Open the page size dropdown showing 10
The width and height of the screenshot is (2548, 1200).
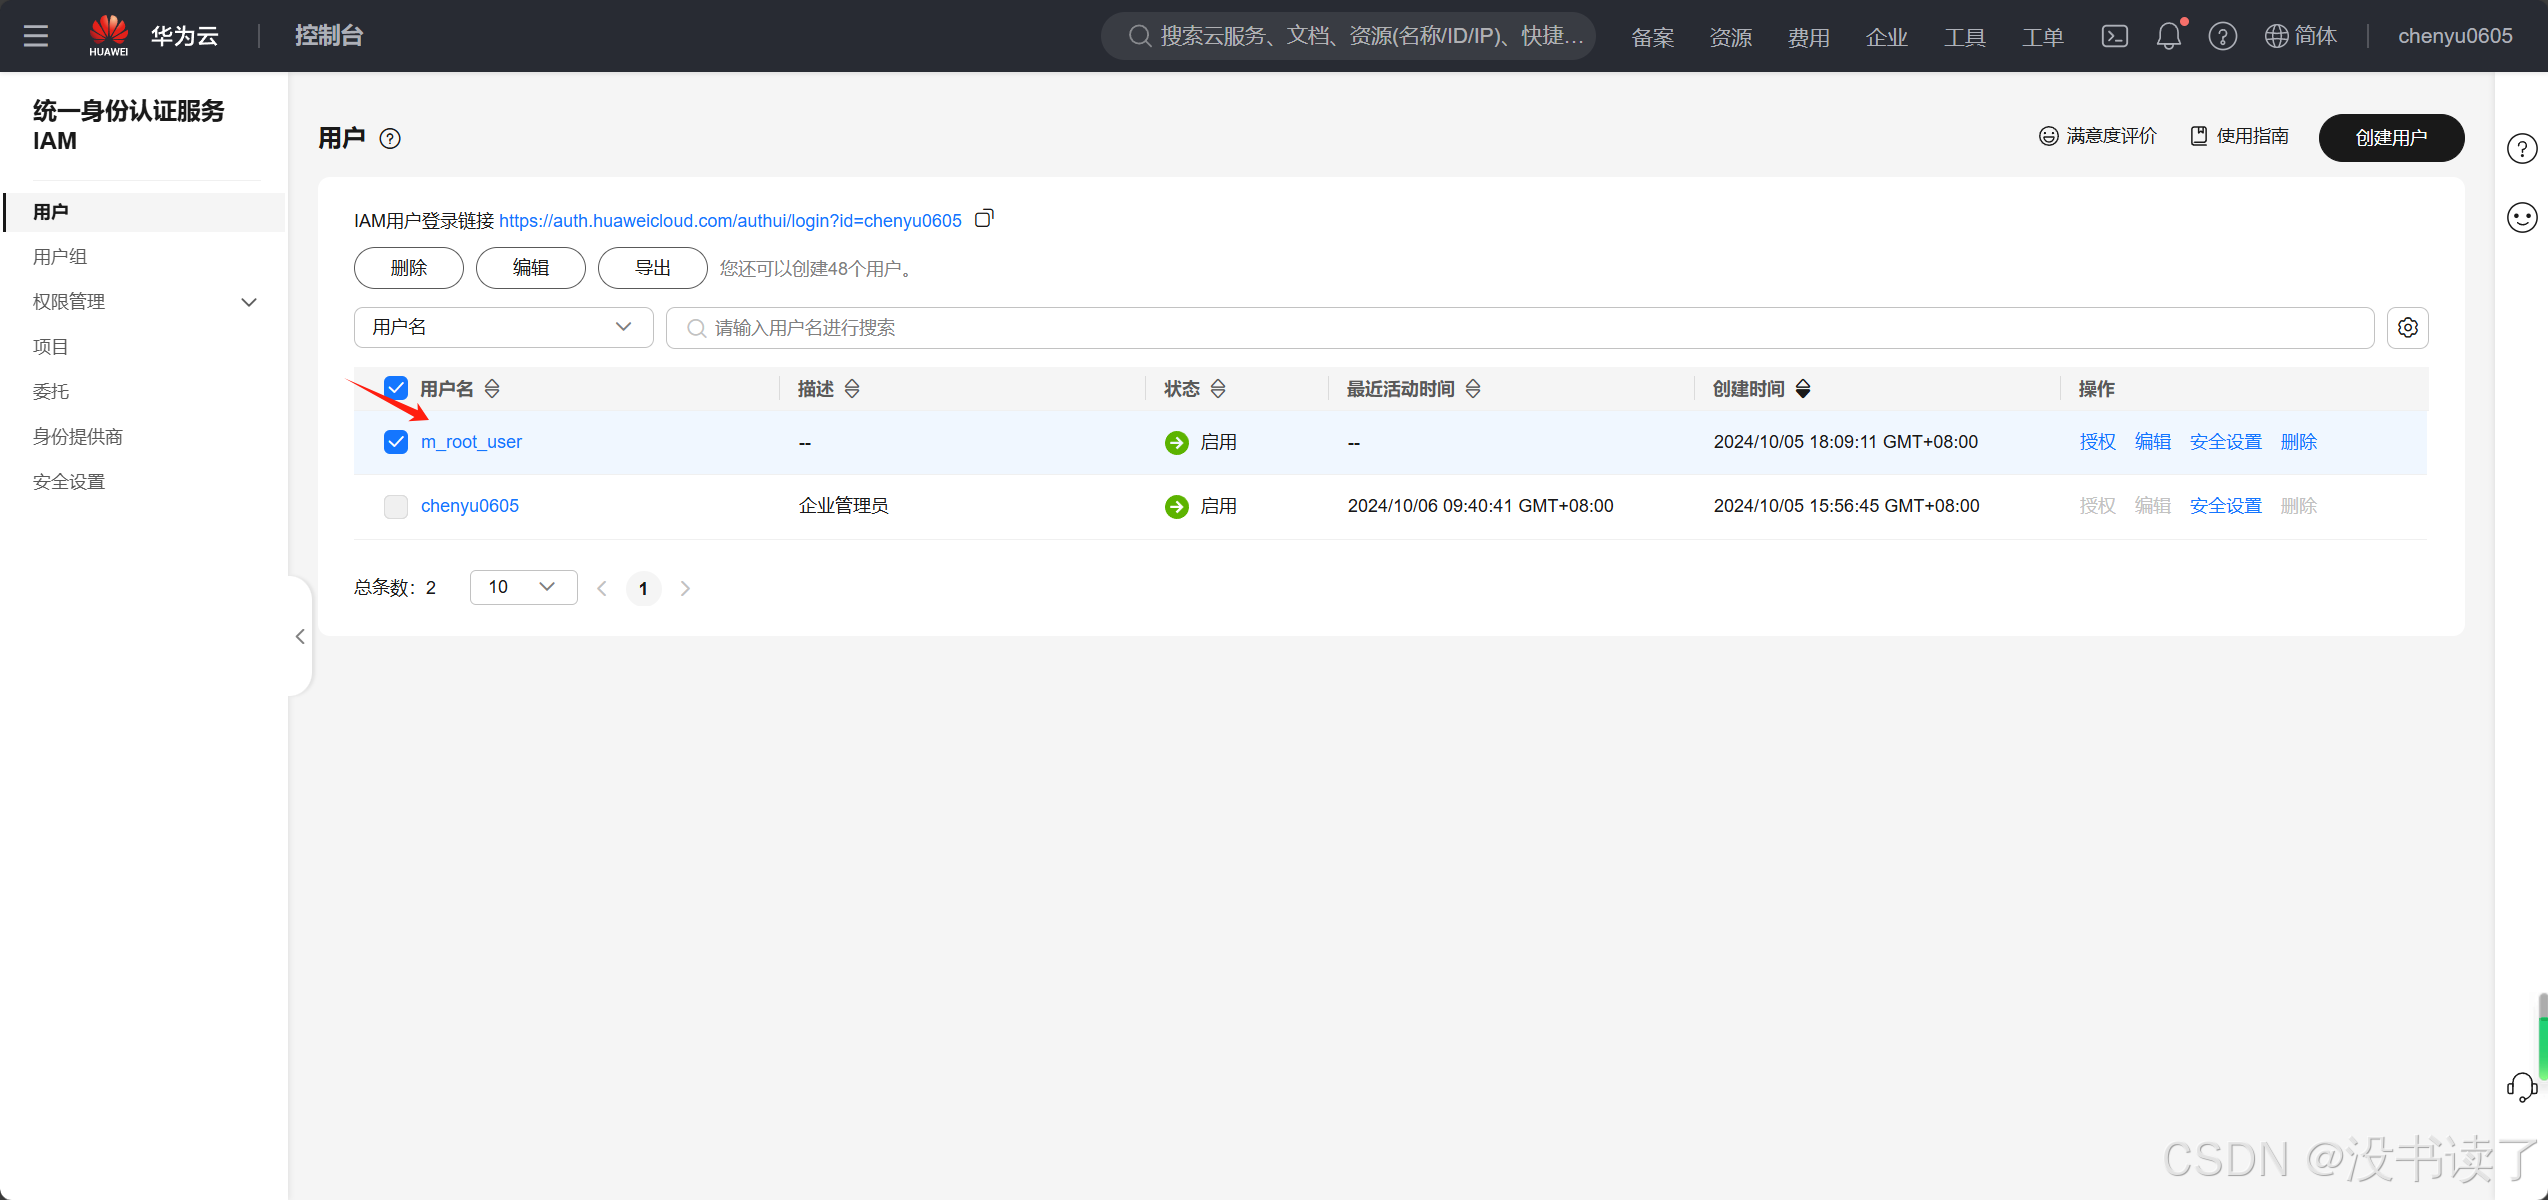pos(523,588)
